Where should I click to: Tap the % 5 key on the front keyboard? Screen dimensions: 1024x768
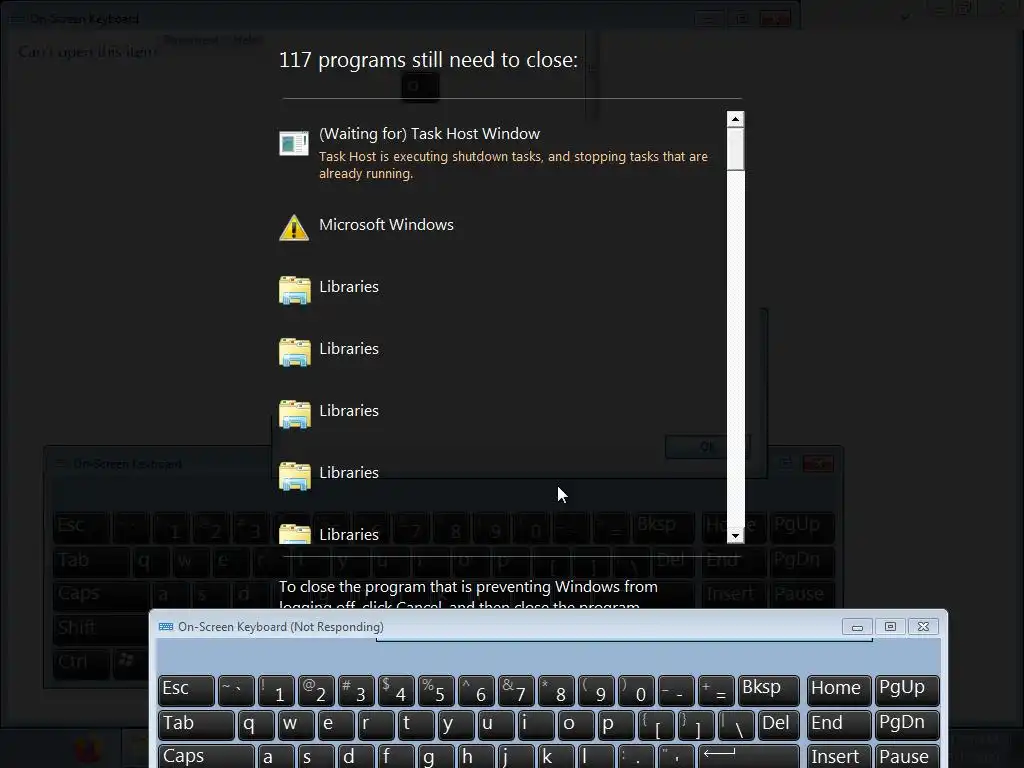[x=436, y=690]
